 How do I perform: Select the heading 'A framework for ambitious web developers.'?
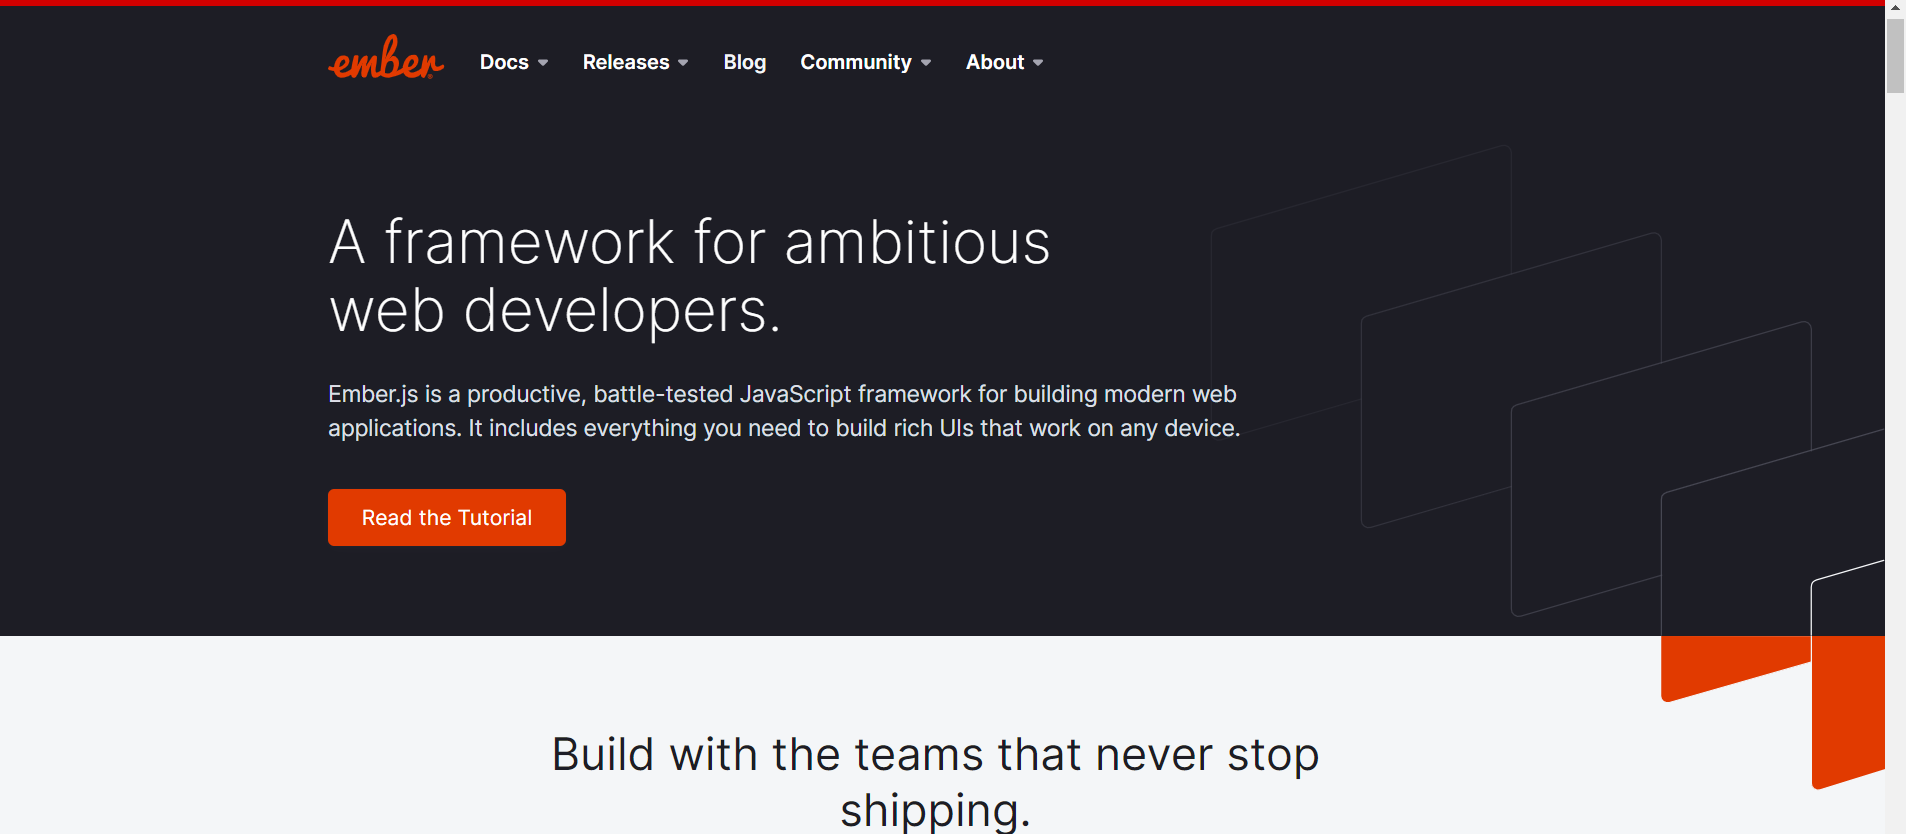690,276
